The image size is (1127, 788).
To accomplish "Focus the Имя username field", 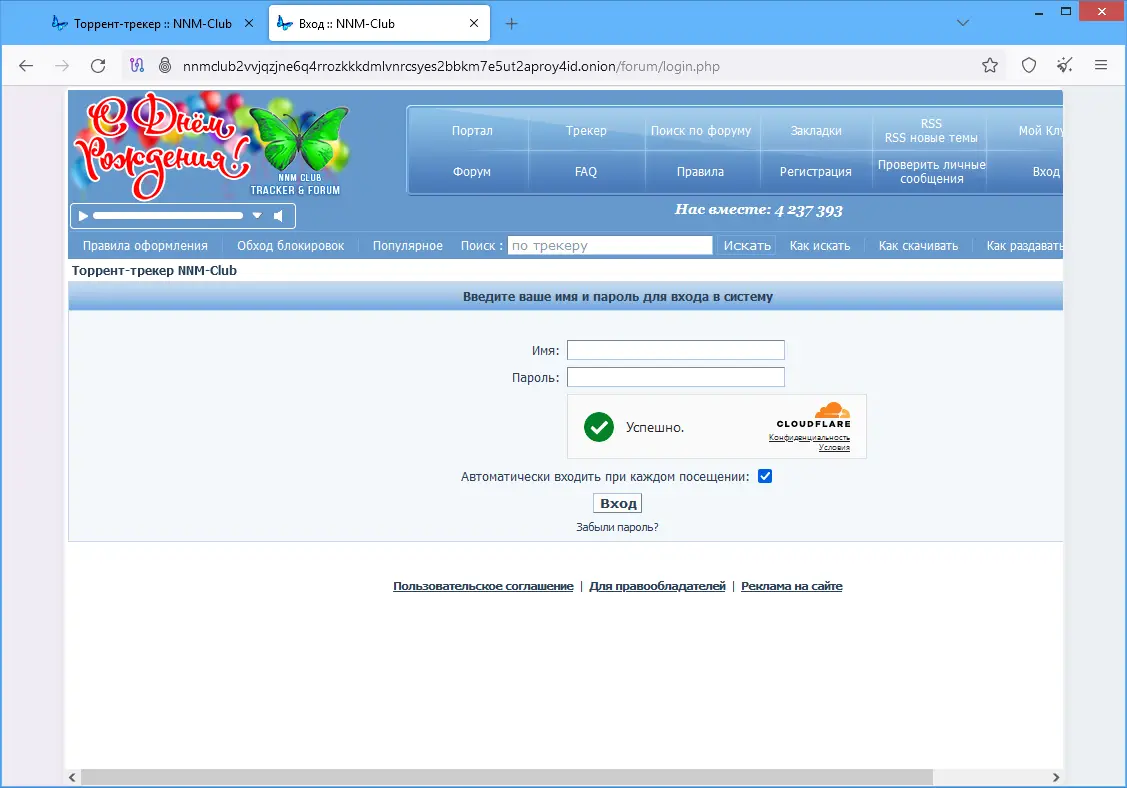I will (676, 350).
